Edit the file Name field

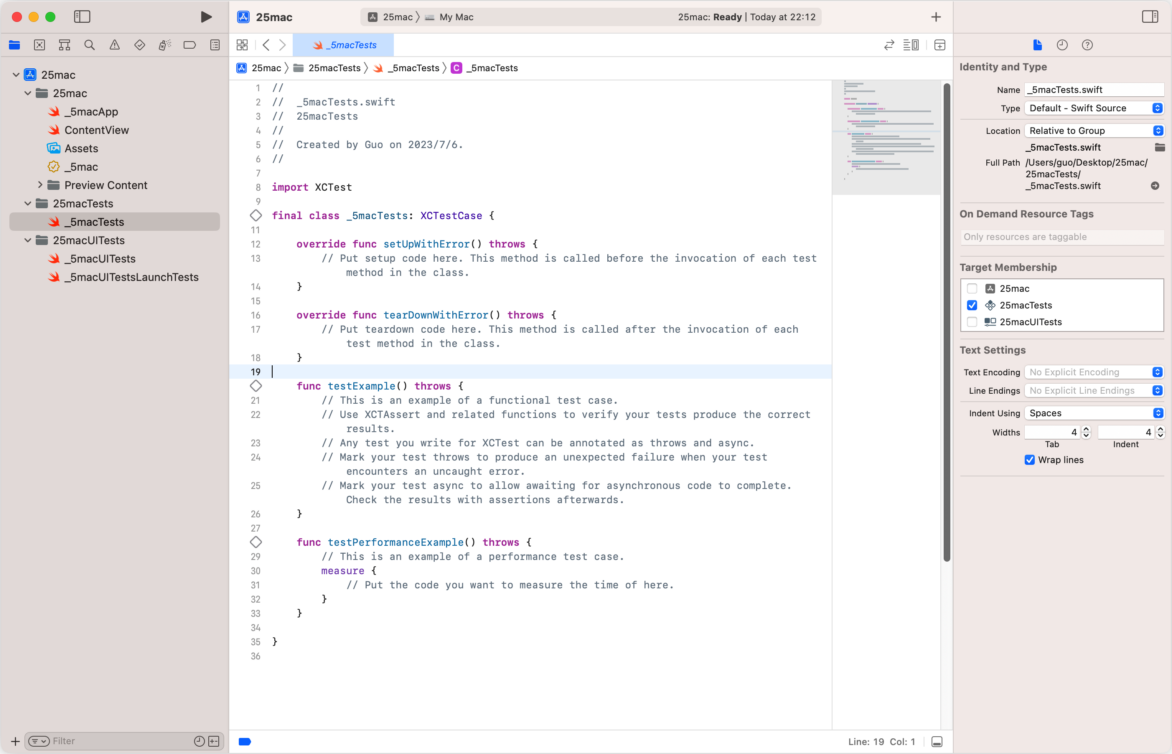(1094, 90)
